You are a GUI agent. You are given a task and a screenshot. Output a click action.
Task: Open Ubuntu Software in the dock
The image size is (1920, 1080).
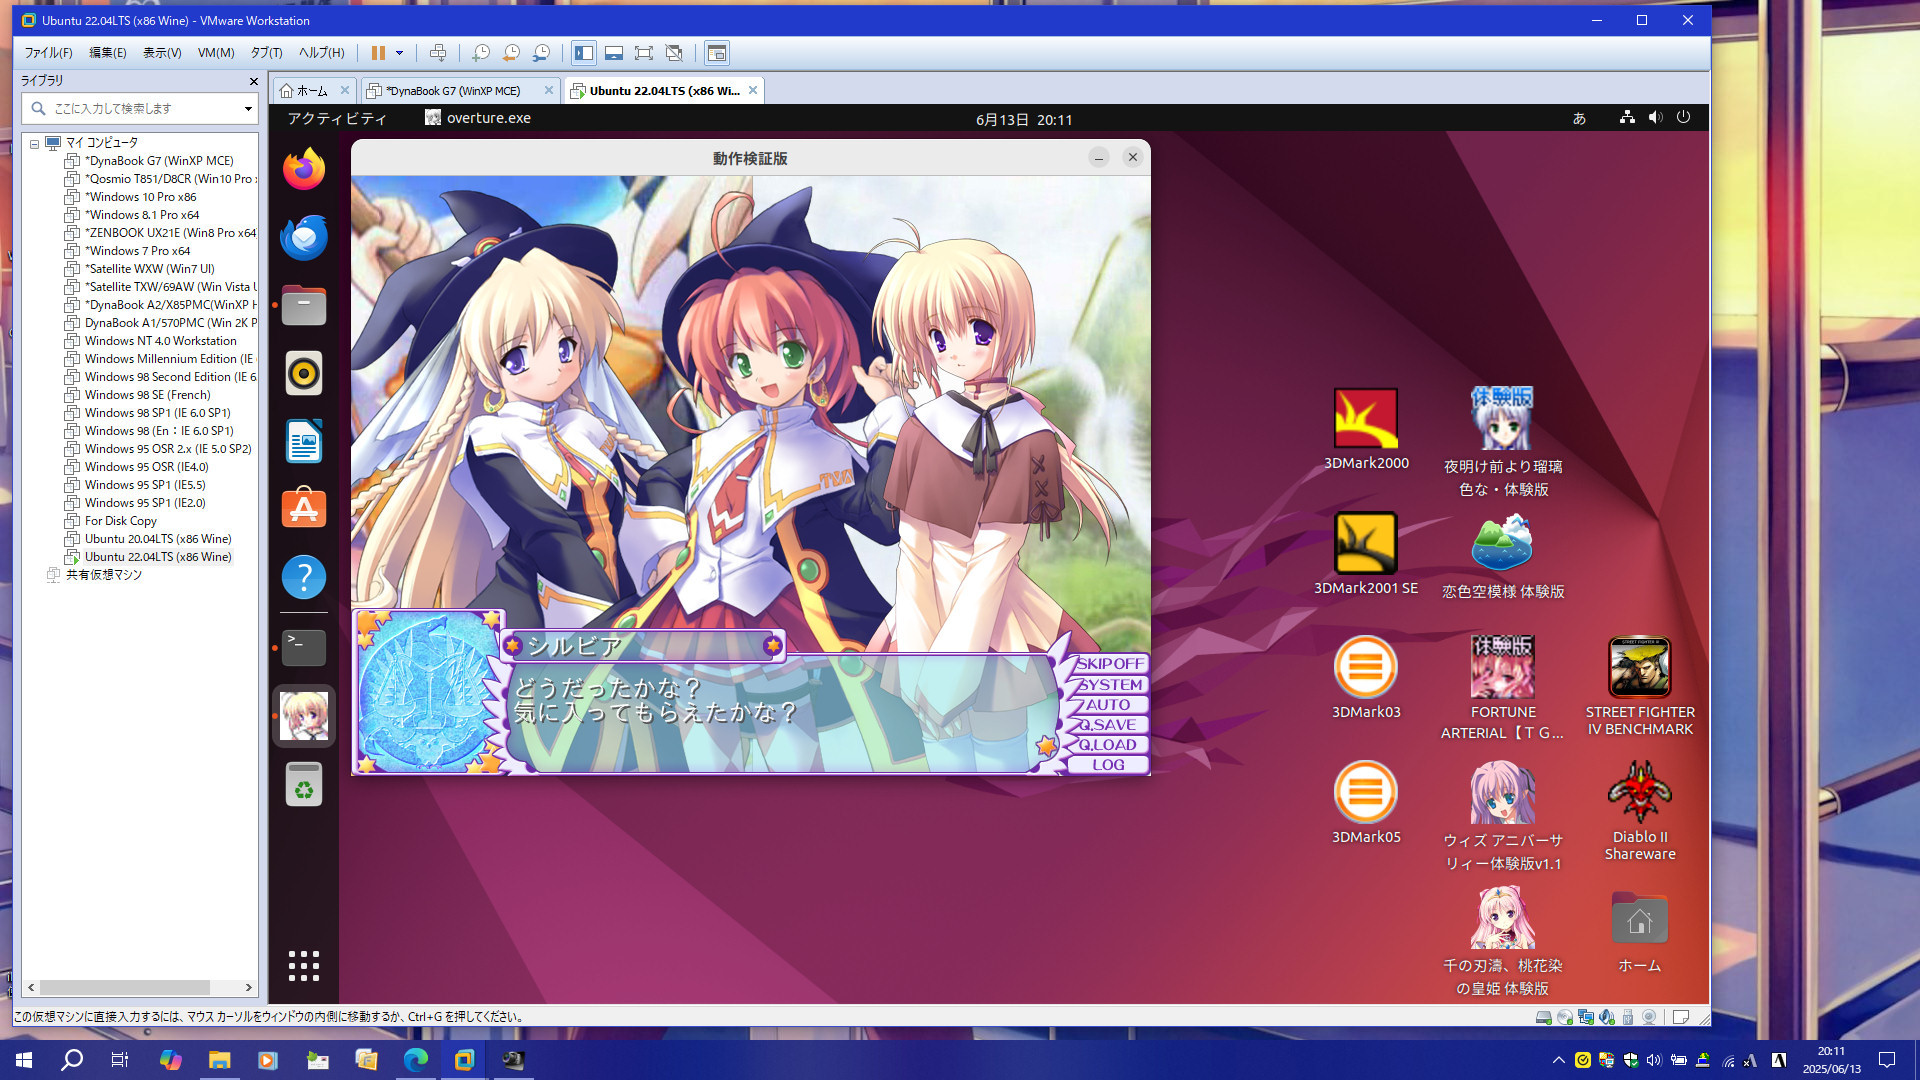(304, 510)
